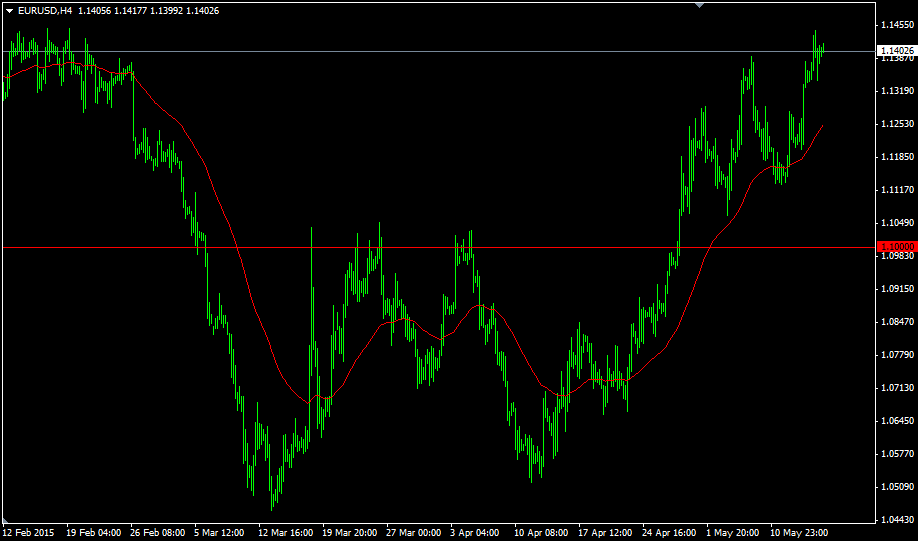Select the EURUSD,H4 chart title text
The width and height of the screenshot is (918, 541).
pos(45,11)
